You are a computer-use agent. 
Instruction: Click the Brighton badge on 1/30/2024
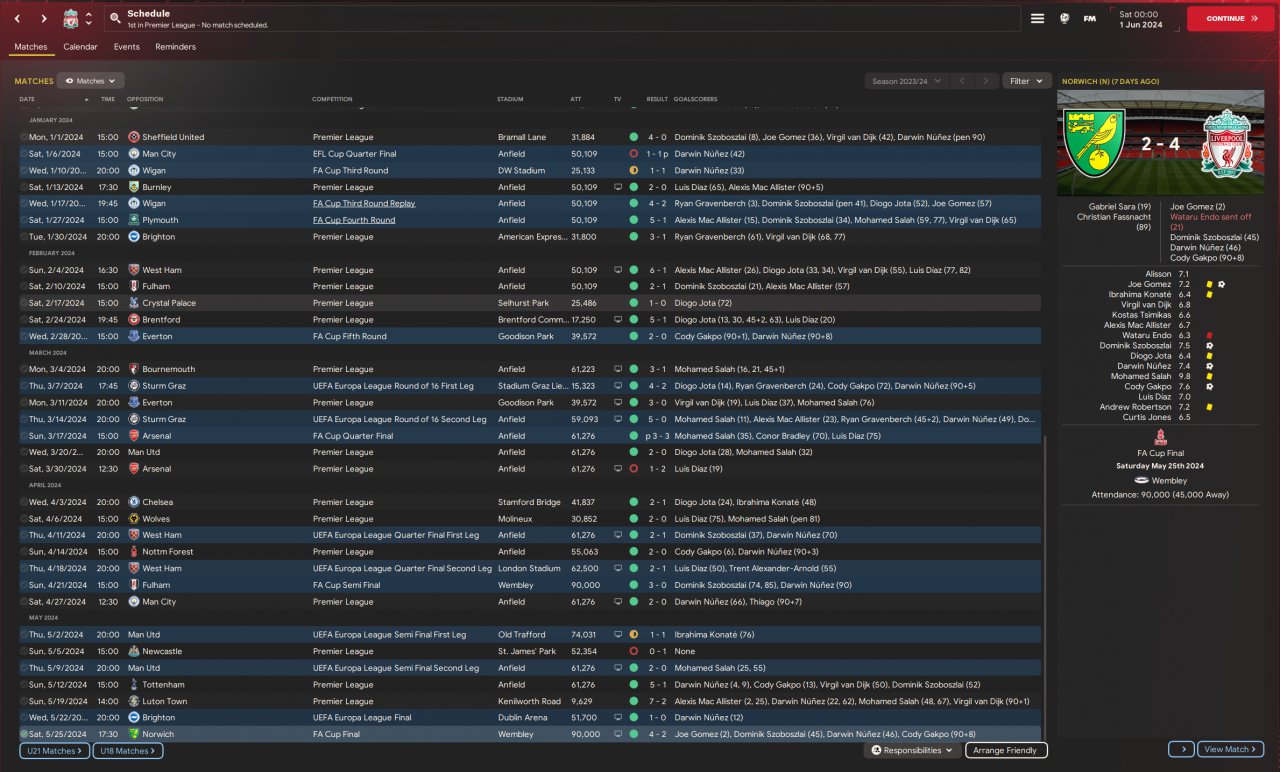pos(134,237)
